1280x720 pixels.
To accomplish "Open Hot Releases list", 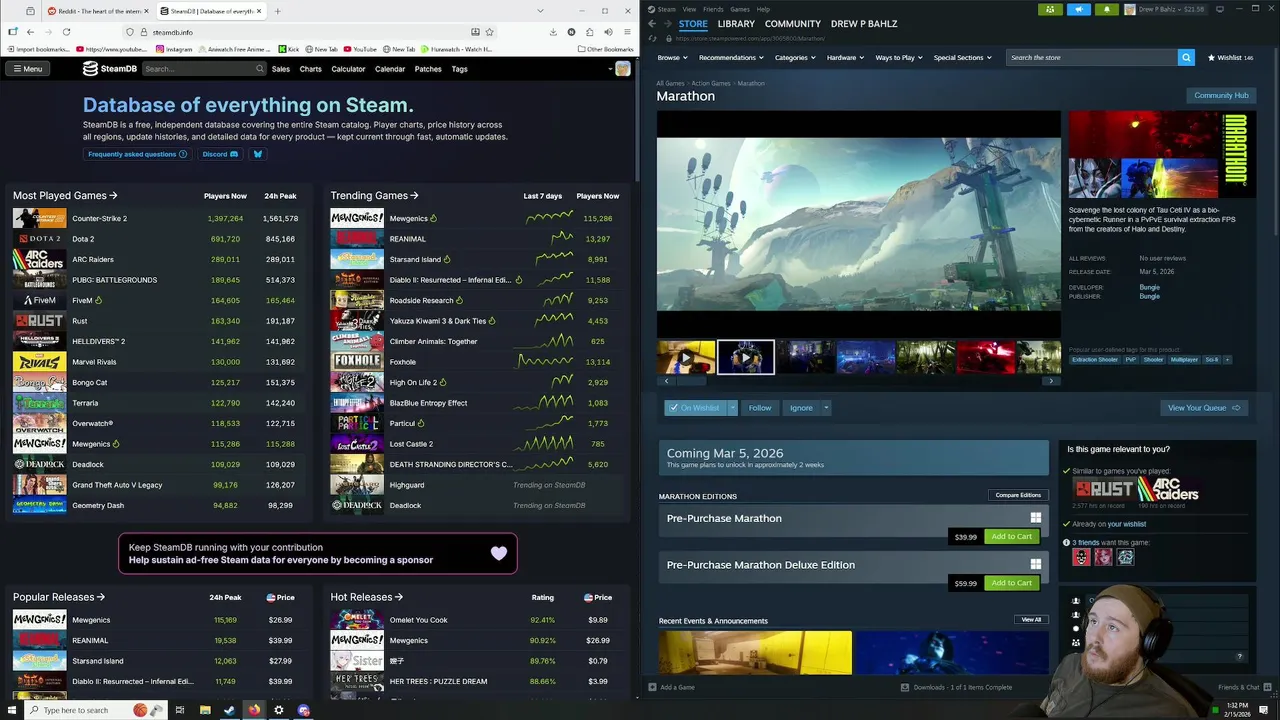I will [x=367, y=597].
